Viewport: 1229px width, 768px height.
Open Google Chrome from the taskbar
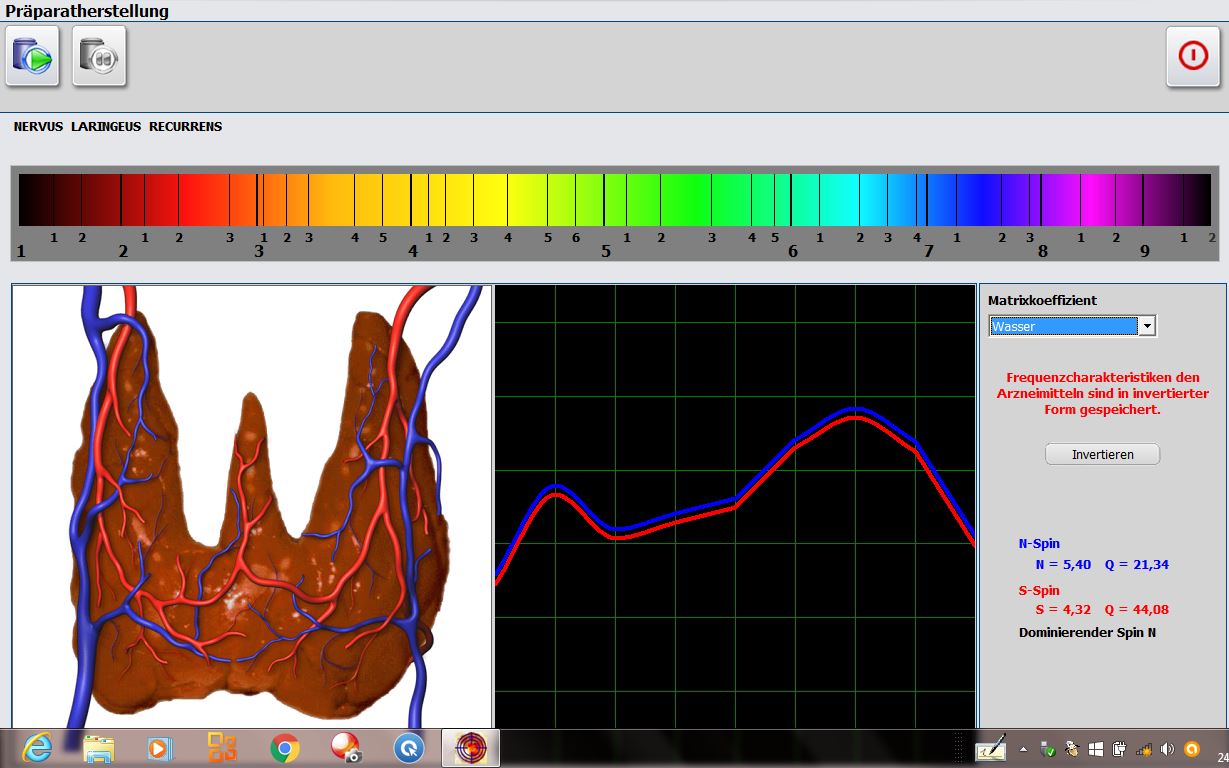point(285,748)
